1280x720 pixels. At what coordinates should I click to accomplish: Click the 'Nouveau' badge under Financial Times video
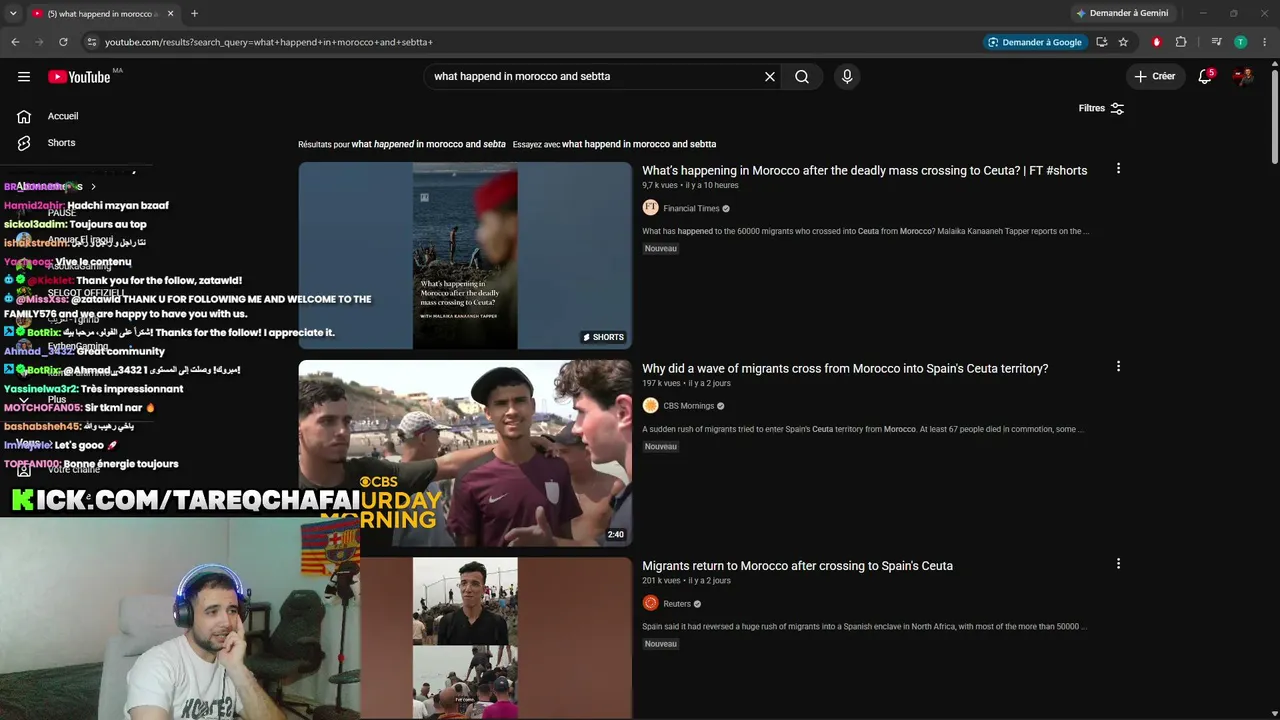(x=660, y=249)
